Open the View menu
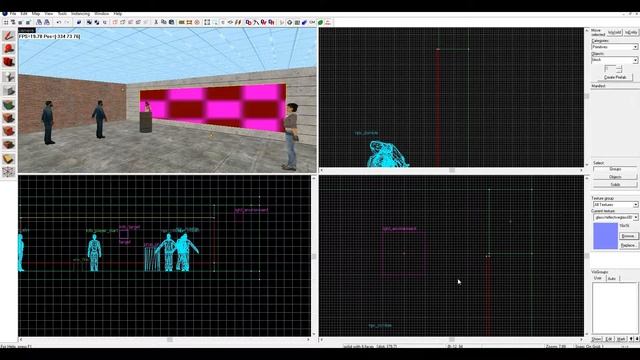This screenshot has width=640, height=360. coord(49,14)
